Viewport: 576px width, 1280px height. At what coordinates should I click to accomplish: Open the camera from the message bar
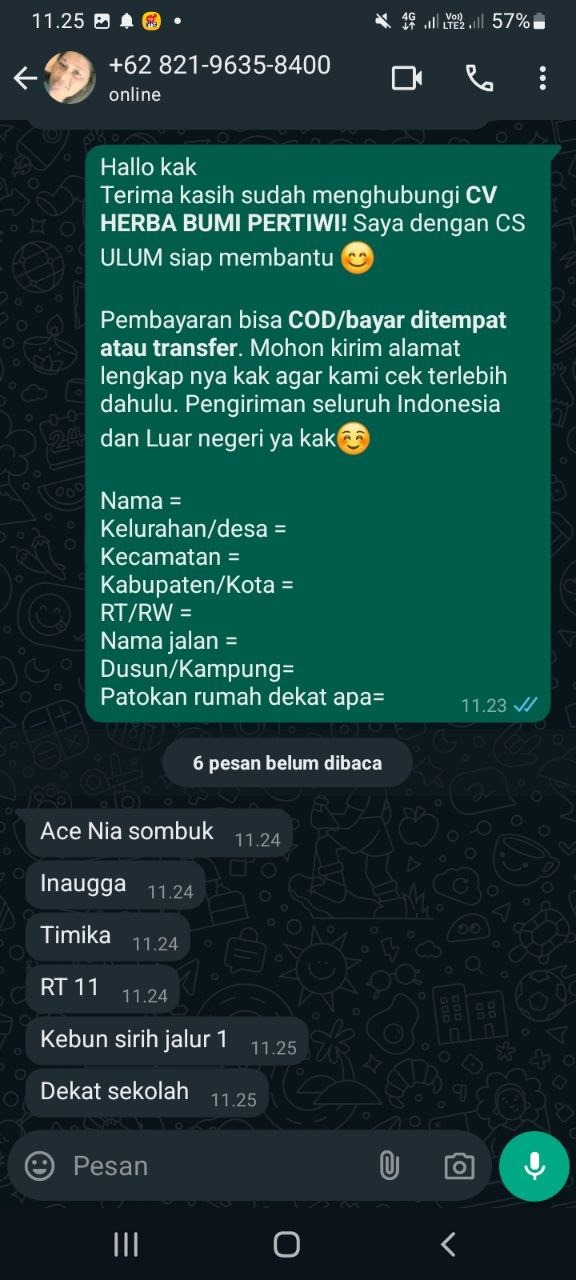[459, 1166]
